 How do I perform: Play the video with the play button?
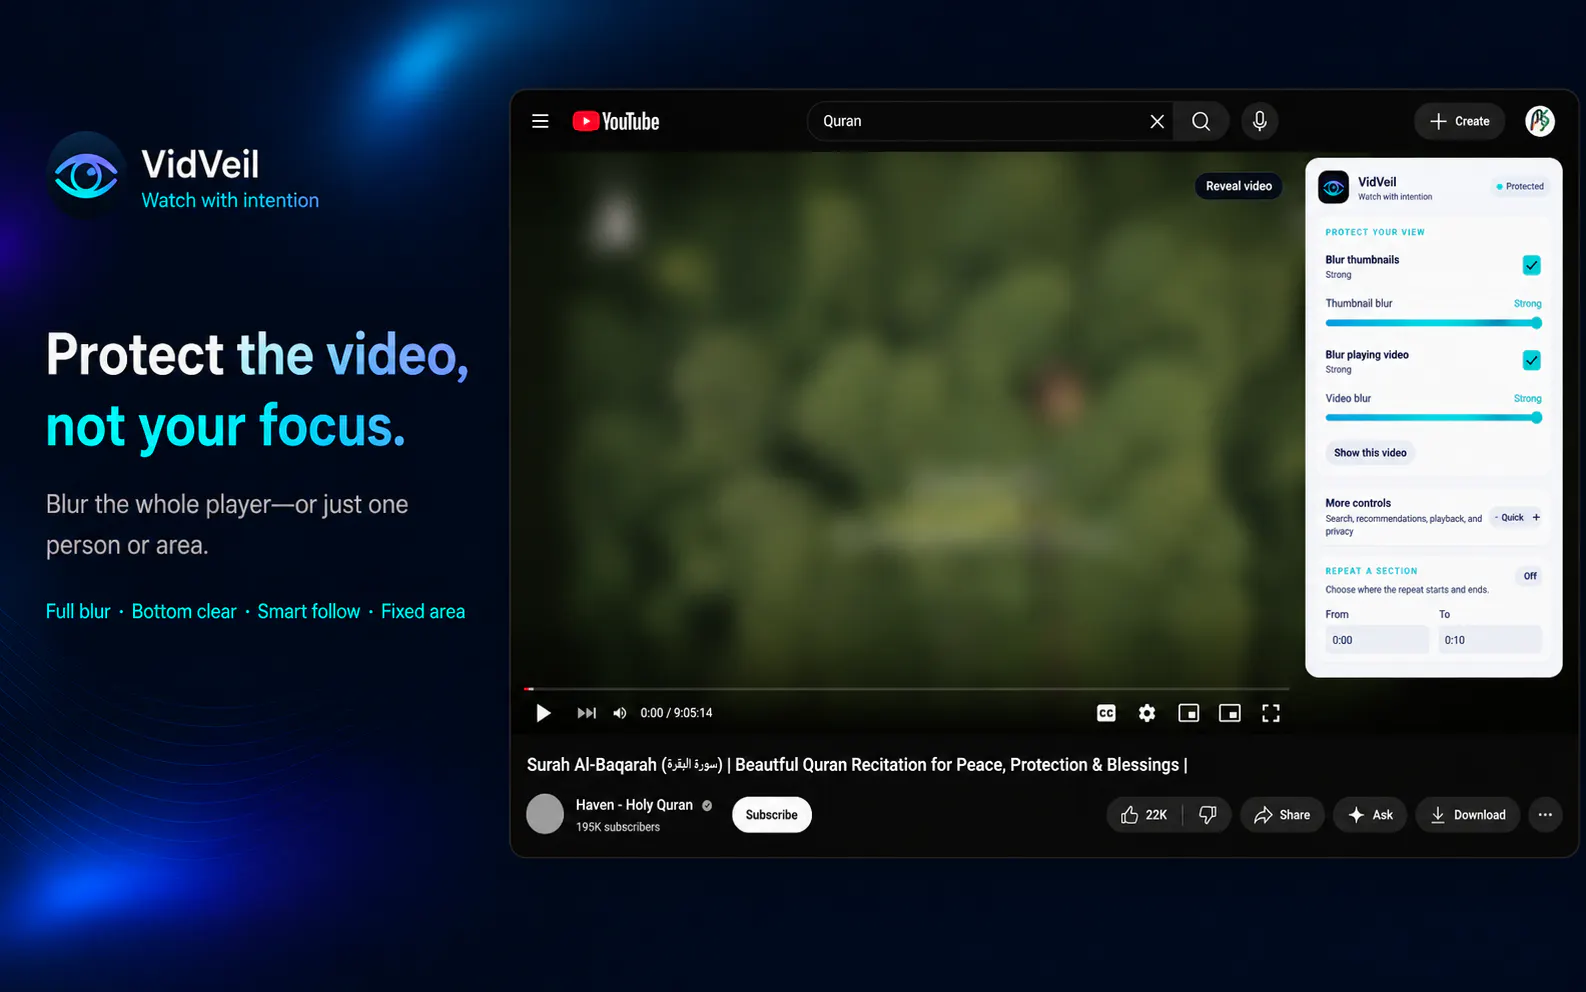pos(543,713)
